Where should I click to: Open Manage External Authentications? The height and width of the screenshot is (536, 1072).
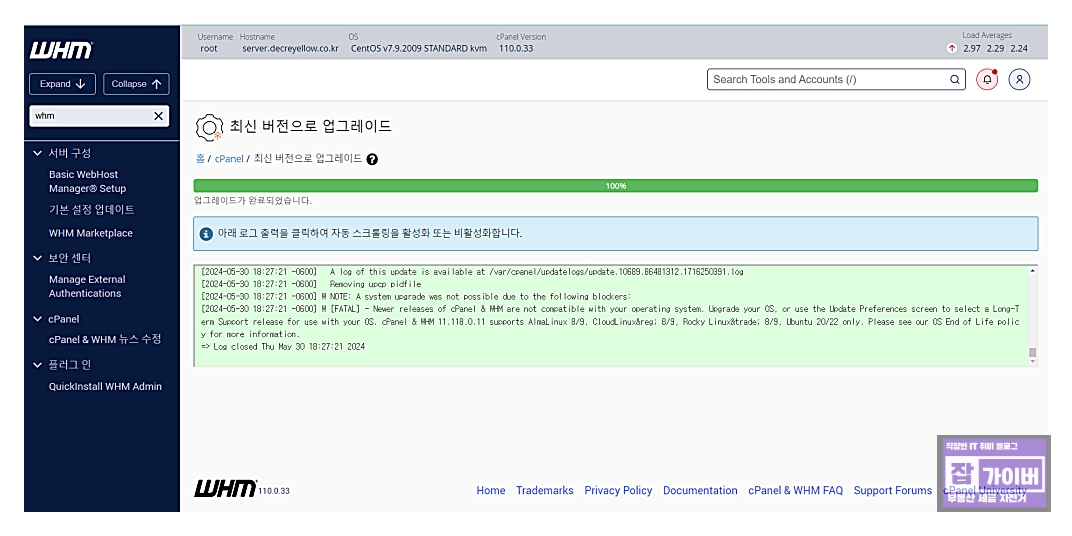pyautogui.click(x=87, y=286)
